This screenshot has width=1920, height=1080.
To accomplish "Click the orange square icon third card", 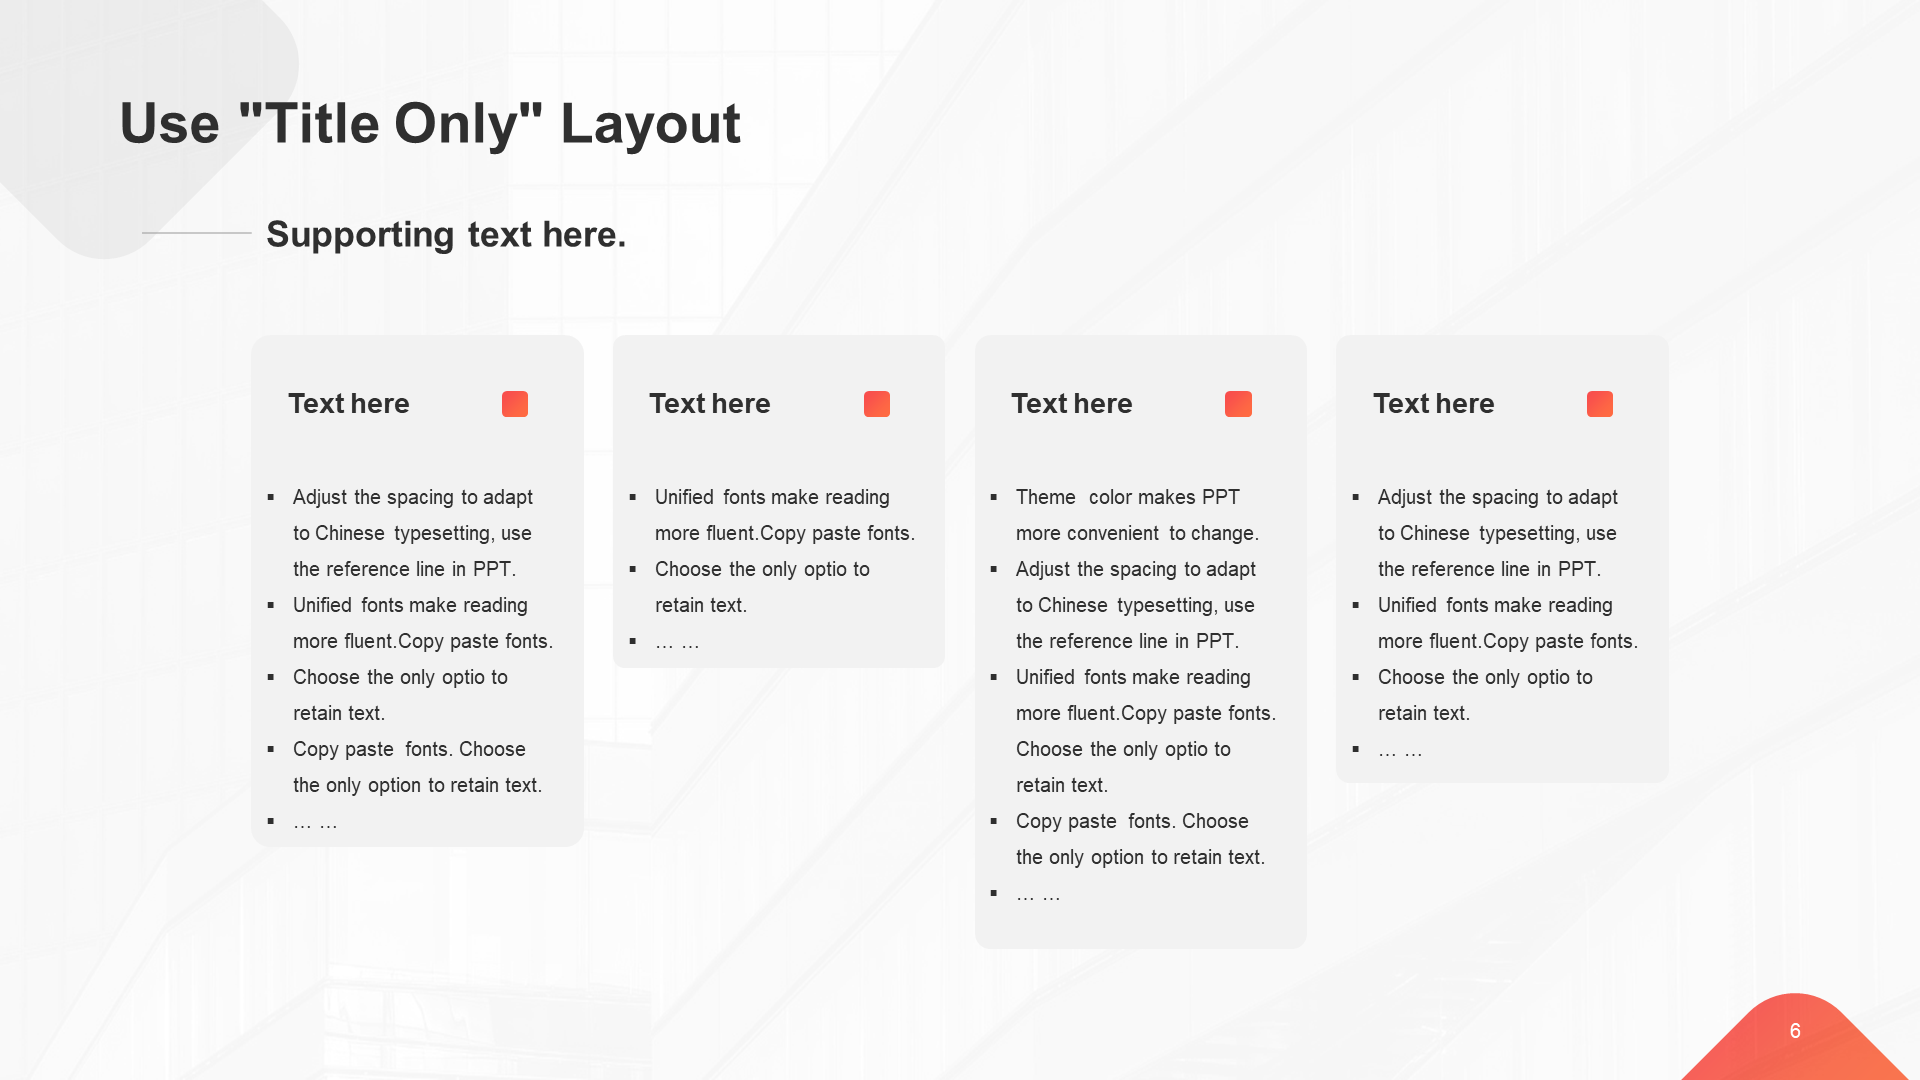I will (1238, 404).
